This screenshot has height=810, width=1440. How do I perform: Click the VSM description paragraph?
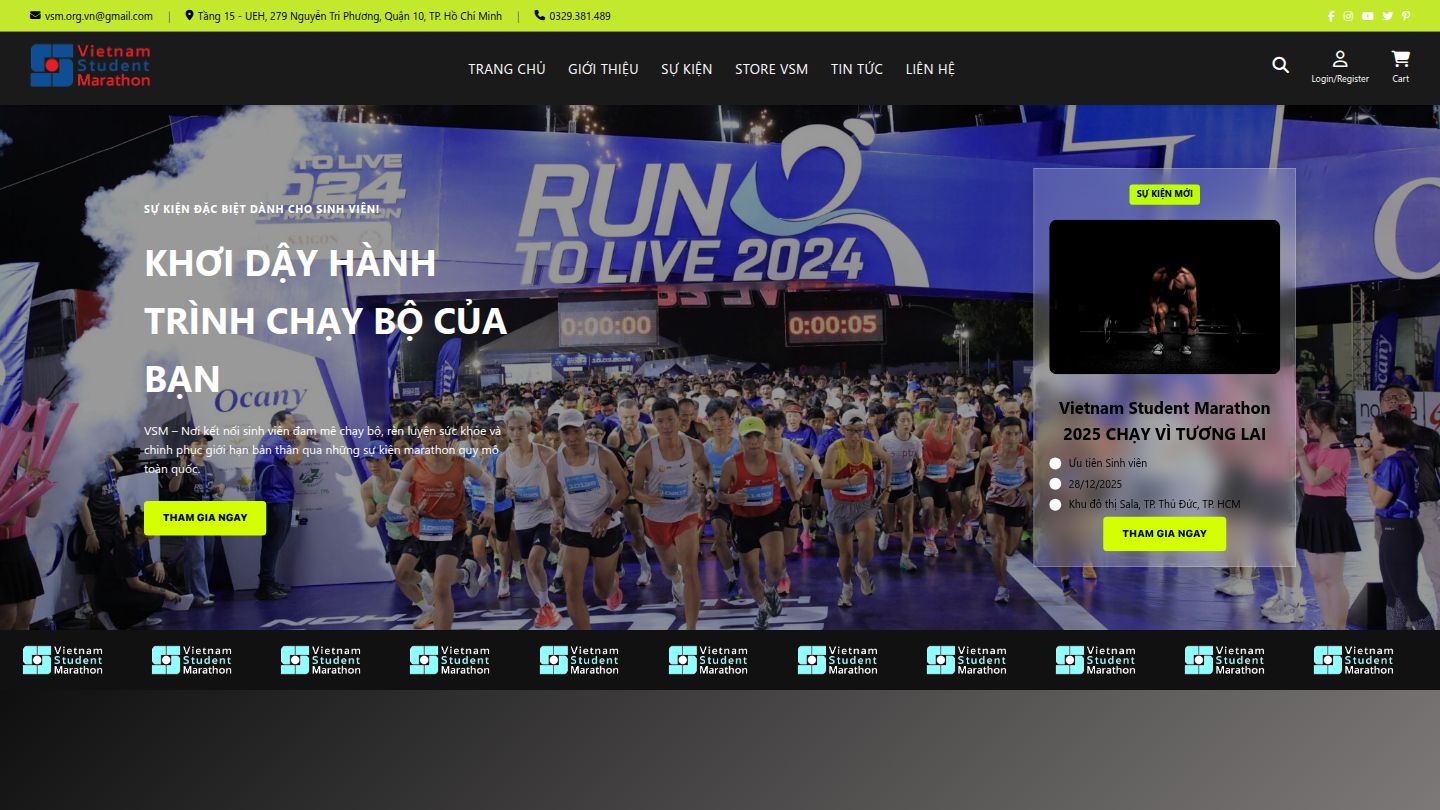[322, 450]
